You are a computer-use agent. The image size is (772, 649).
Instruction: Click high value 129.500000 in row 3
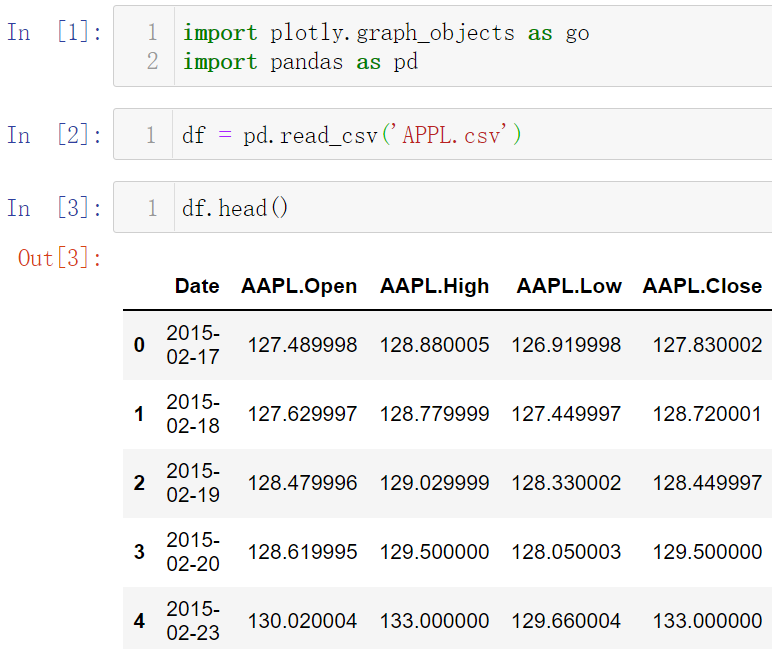434,552
